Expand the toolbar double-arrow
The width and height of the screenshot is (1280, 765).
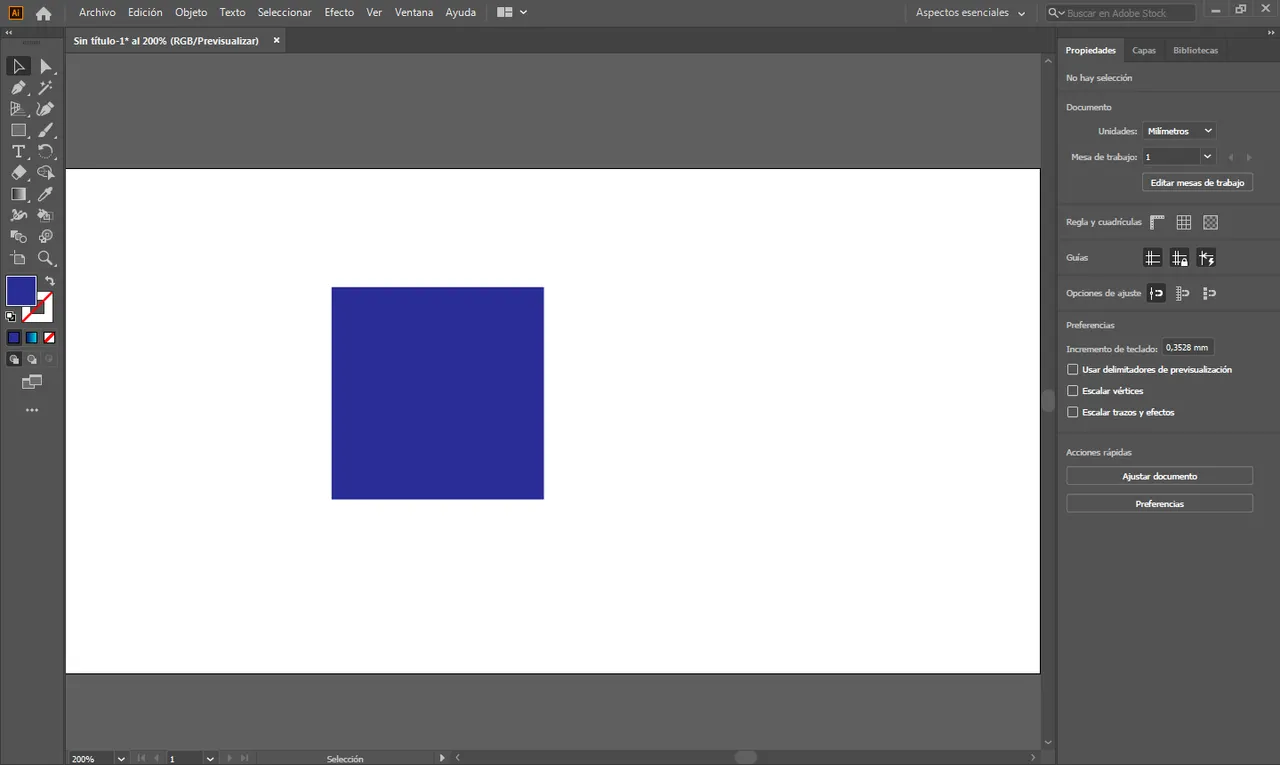[x=9, y=33]
